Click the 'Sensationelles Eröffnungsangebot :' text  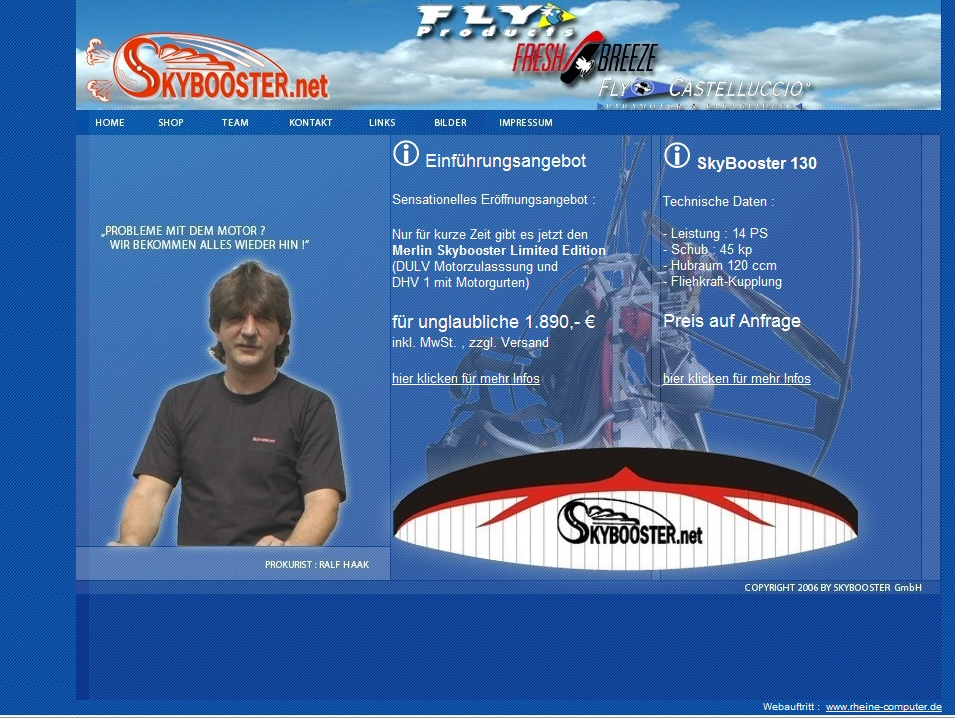494,200
